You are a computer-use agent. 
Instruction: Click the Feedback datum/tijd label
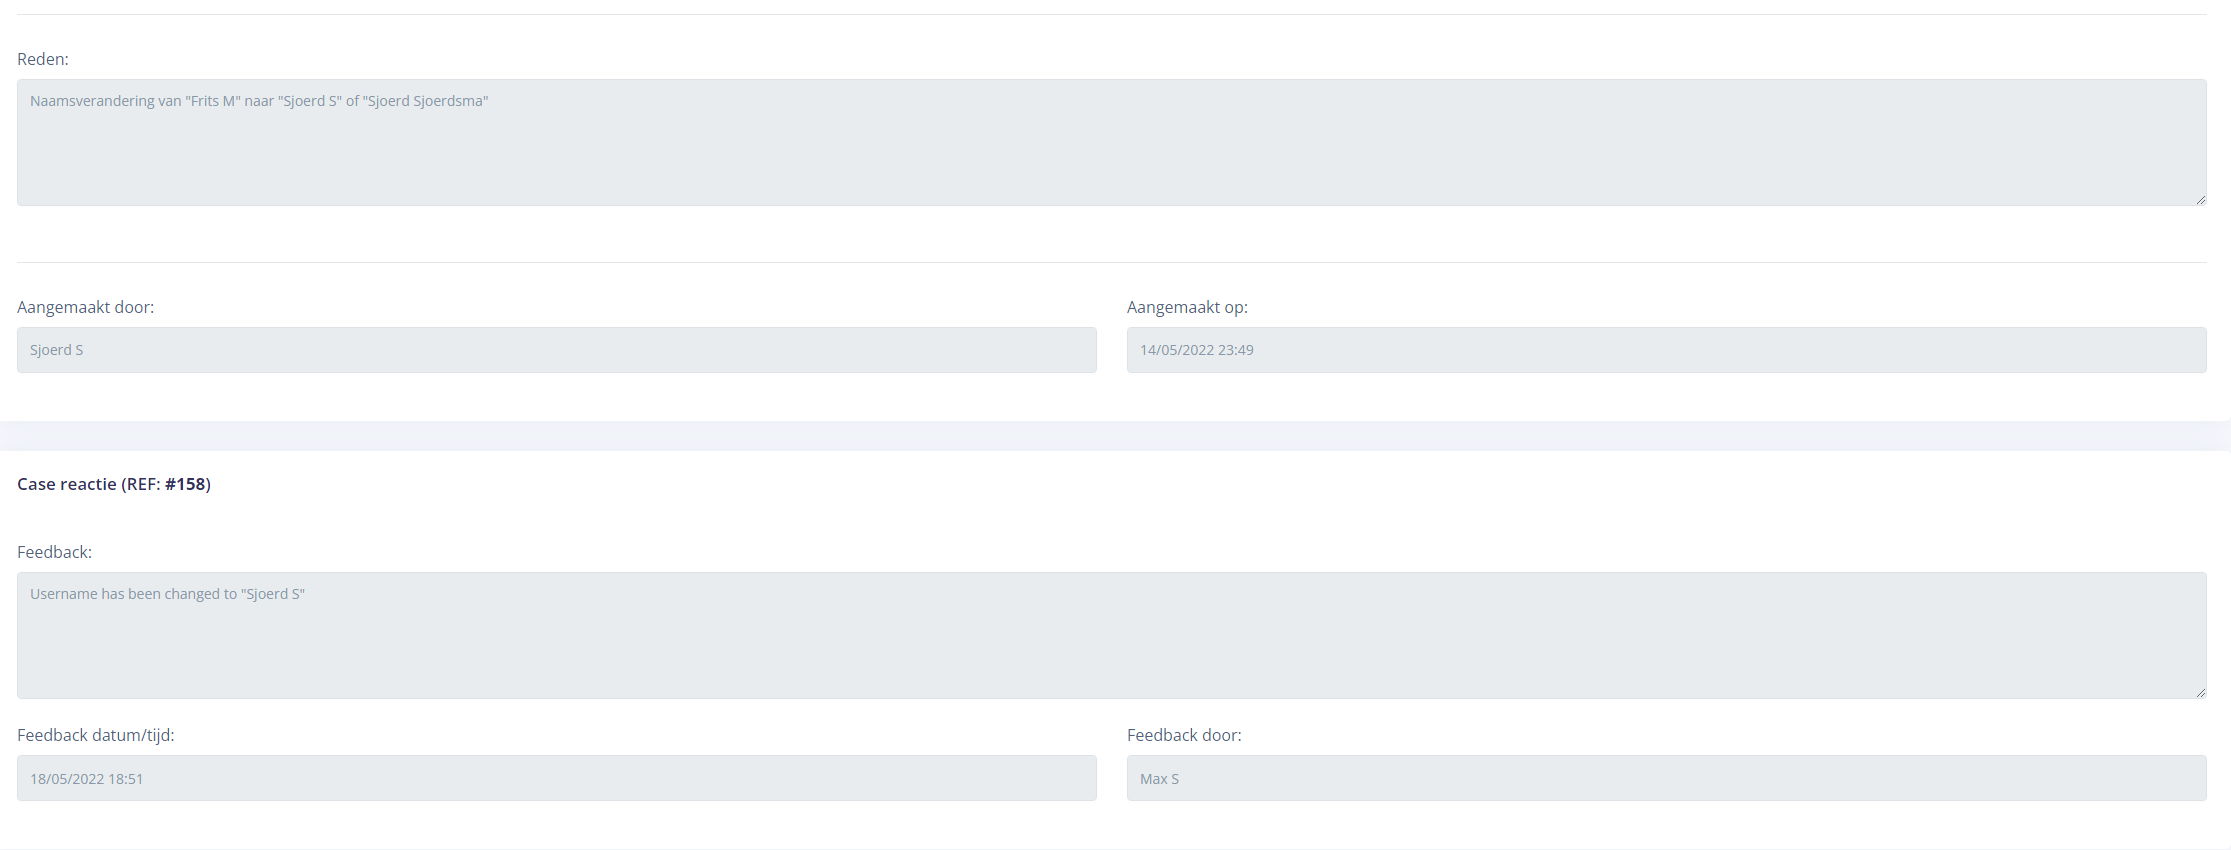point(95,735)
